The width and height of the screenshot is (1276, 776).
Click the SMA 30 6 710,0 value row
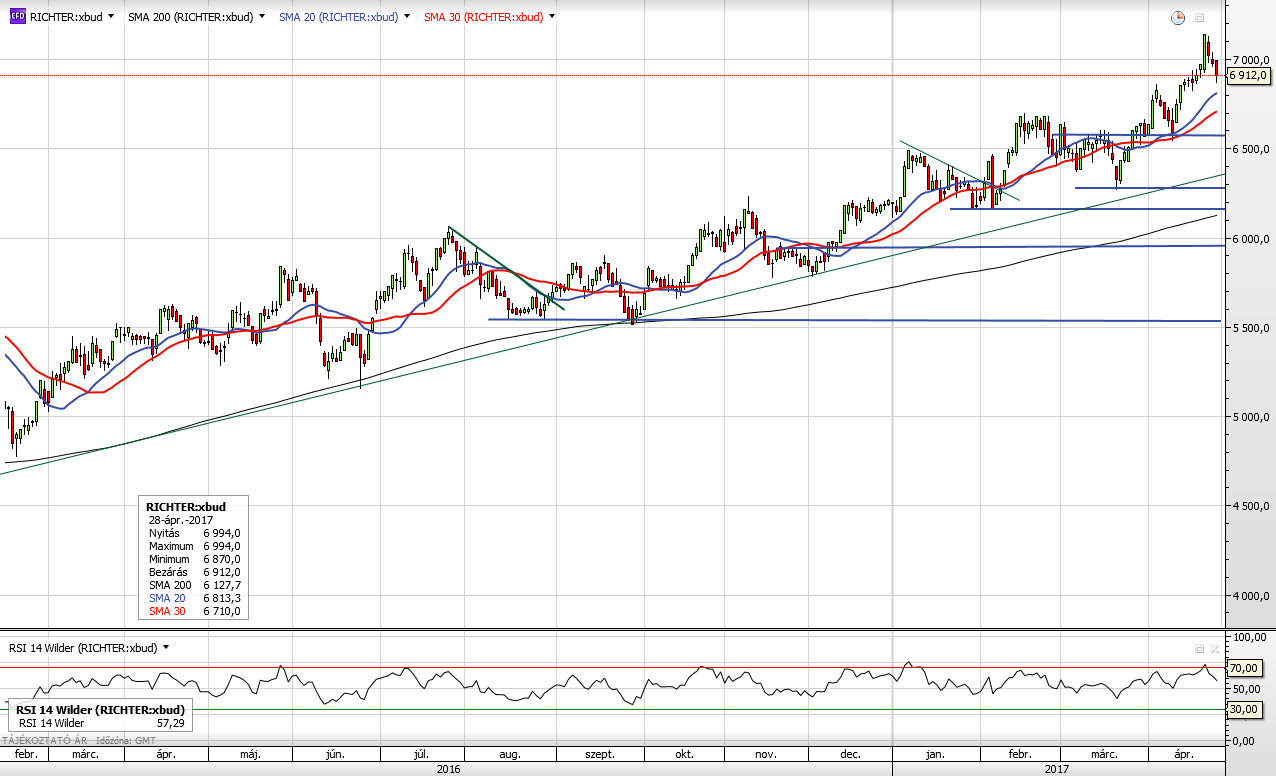194,611
